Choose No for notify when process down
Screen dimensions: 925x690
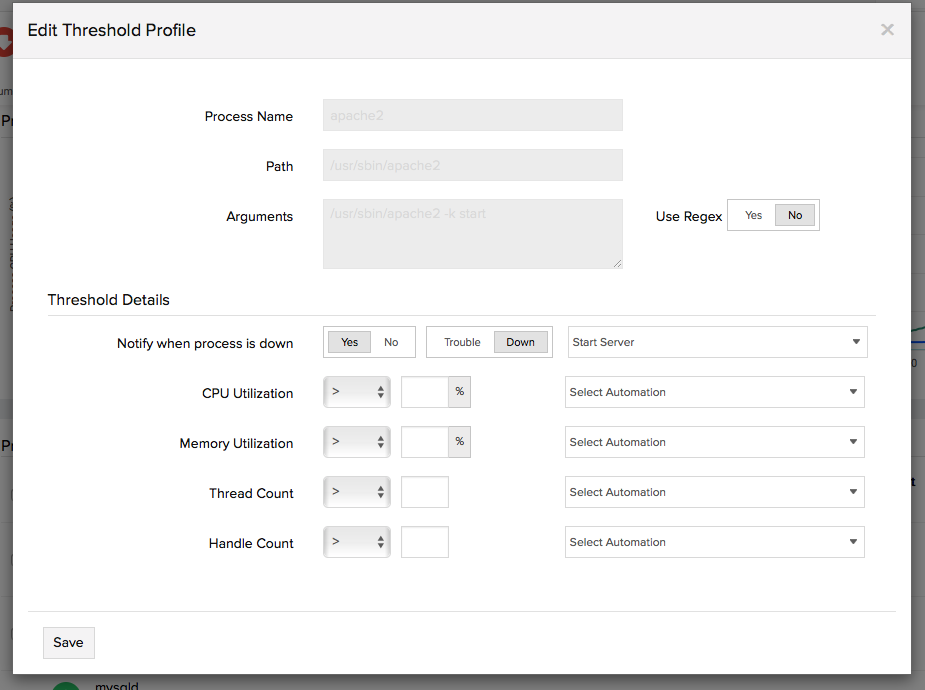pos(391,342)
